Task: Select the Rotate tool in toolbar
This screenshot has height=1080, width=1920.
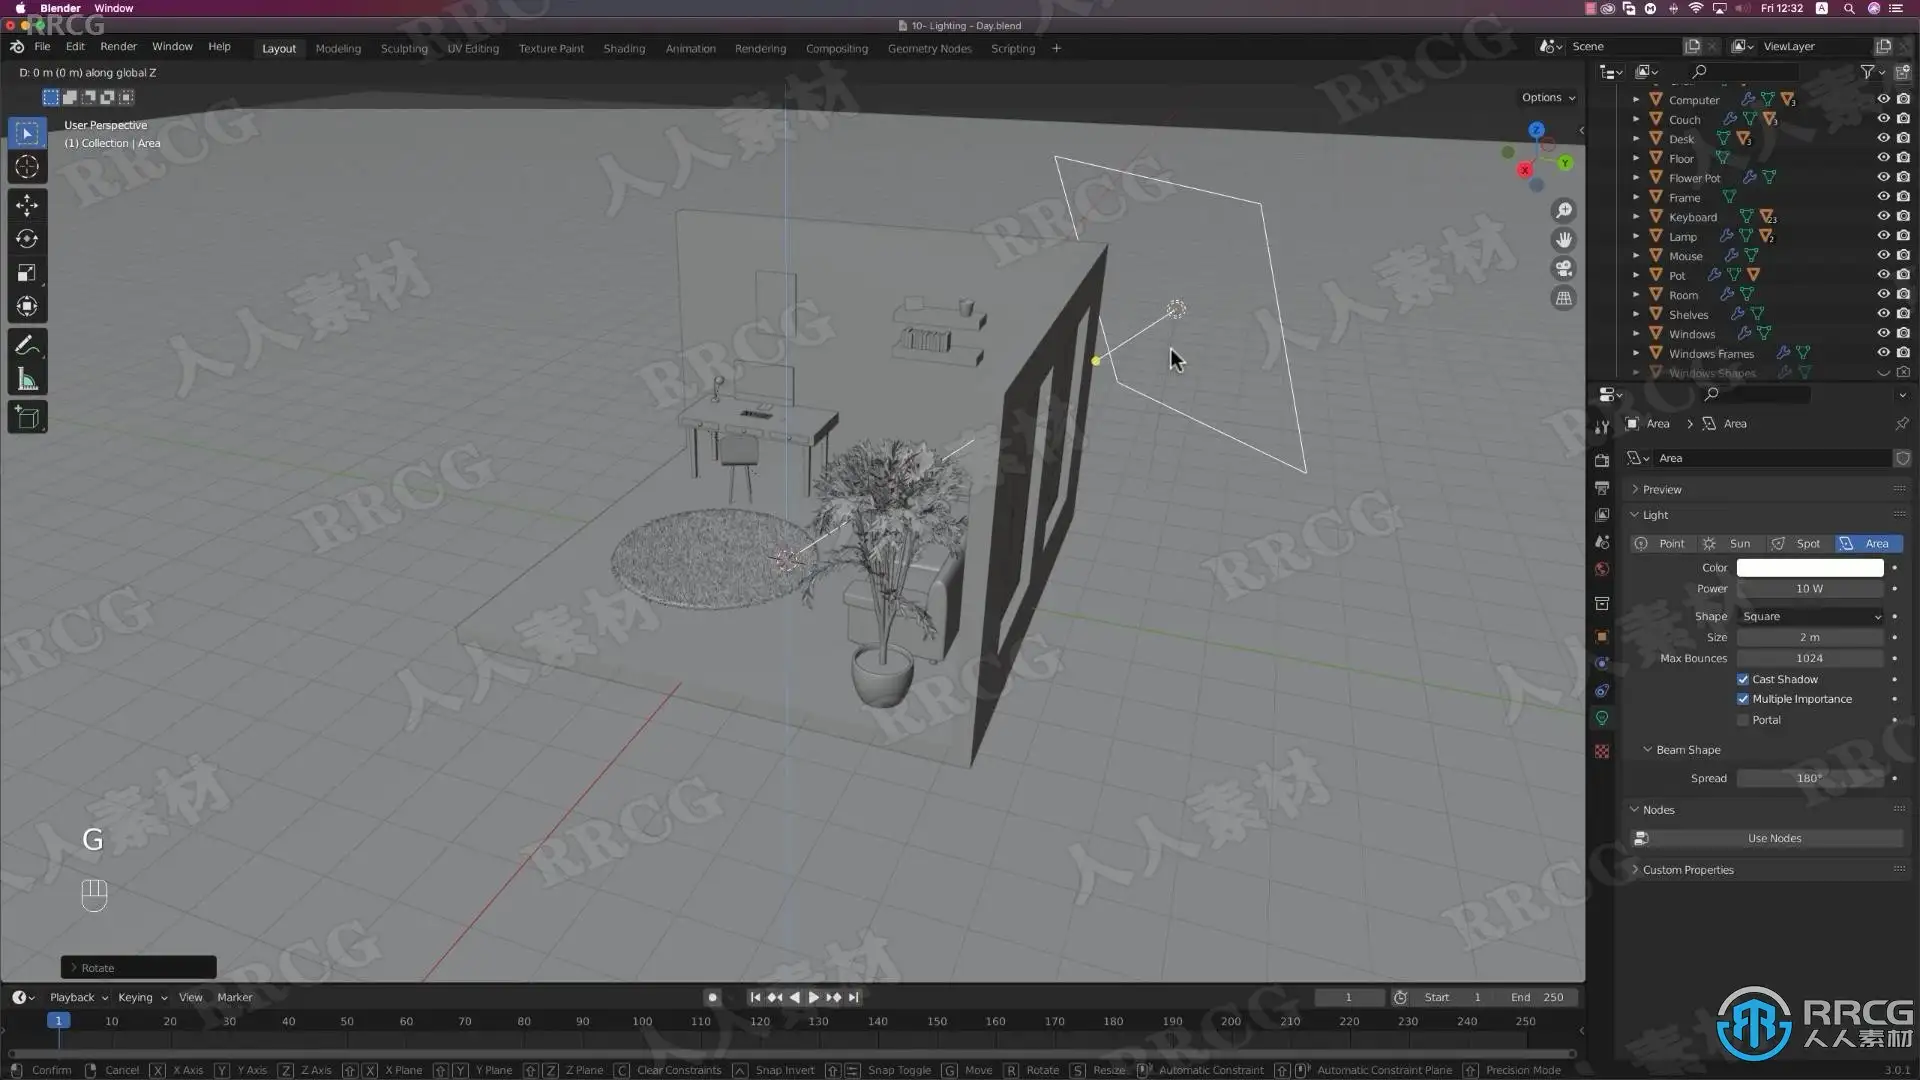Action: (x=27, y=239)
